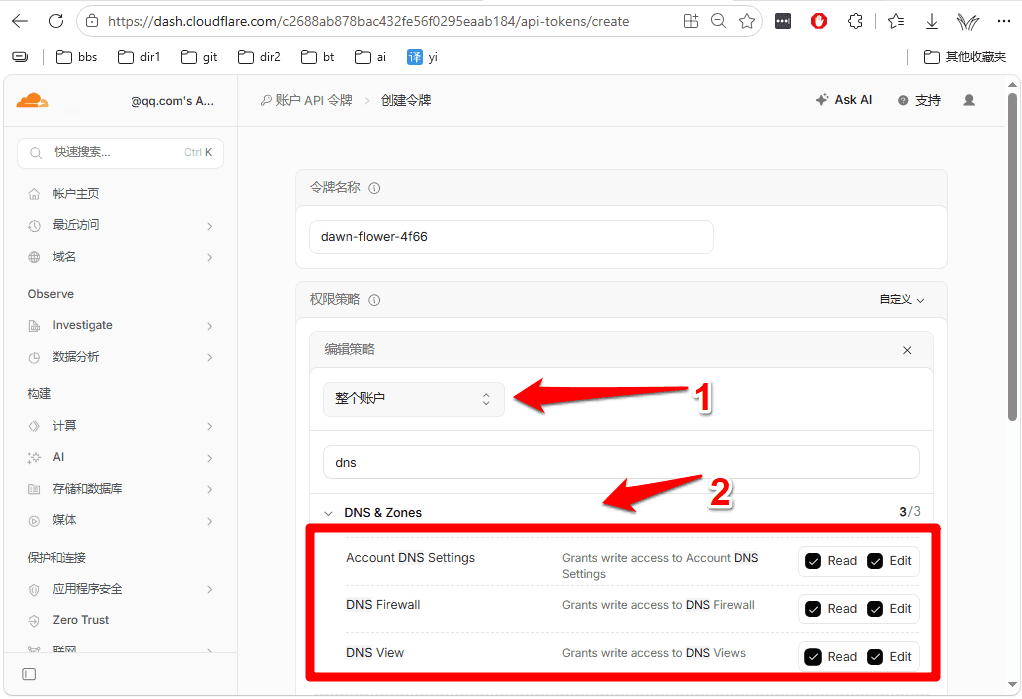Toggle the Read checkbox for DNS Firewall
This screenshot has width=1022, height=699.
coord(813,609)
